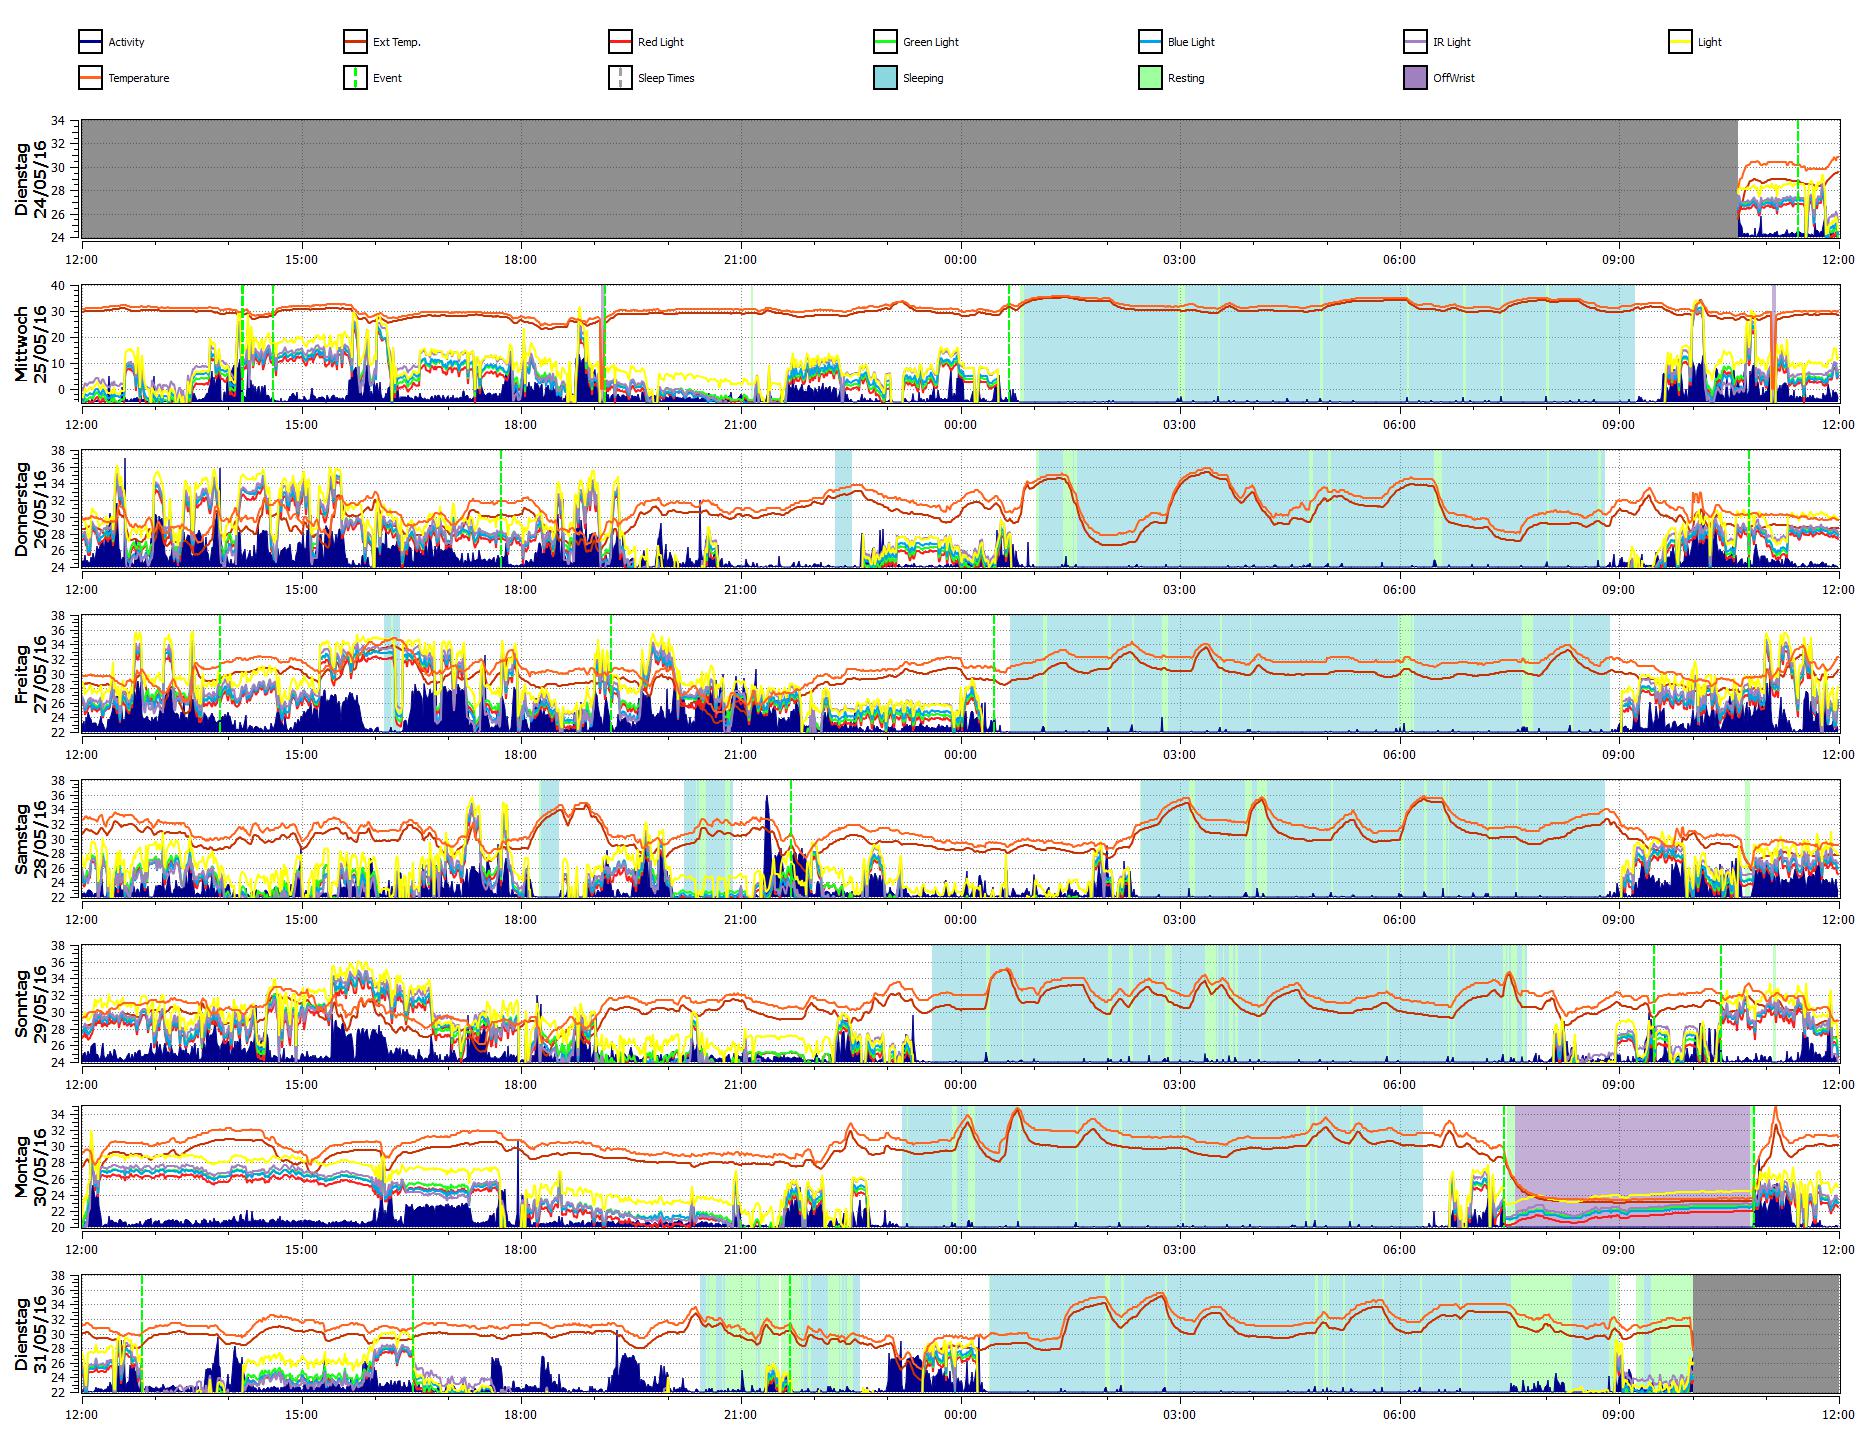The height and width of the screenshot is (1440, 1867).
Task: Click the 18:00 axis label under Dienstag 31/05
Action: tap(521, 1414)
